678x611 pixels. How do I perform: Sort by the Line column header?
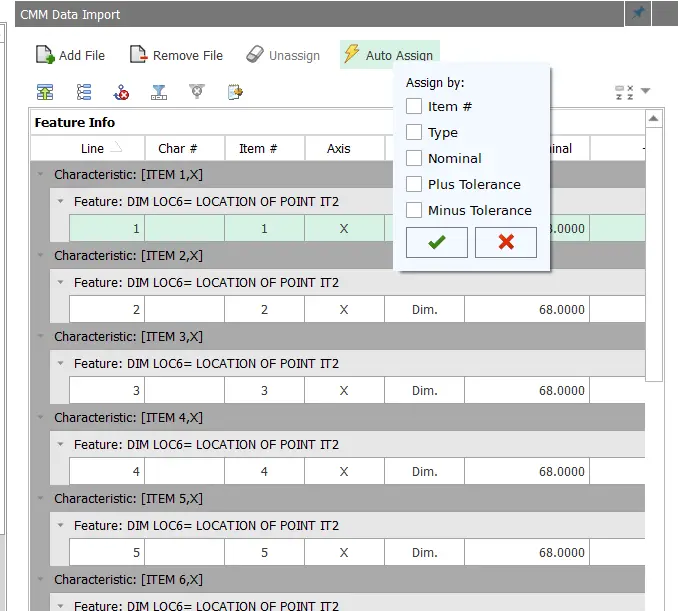(91, 148)
